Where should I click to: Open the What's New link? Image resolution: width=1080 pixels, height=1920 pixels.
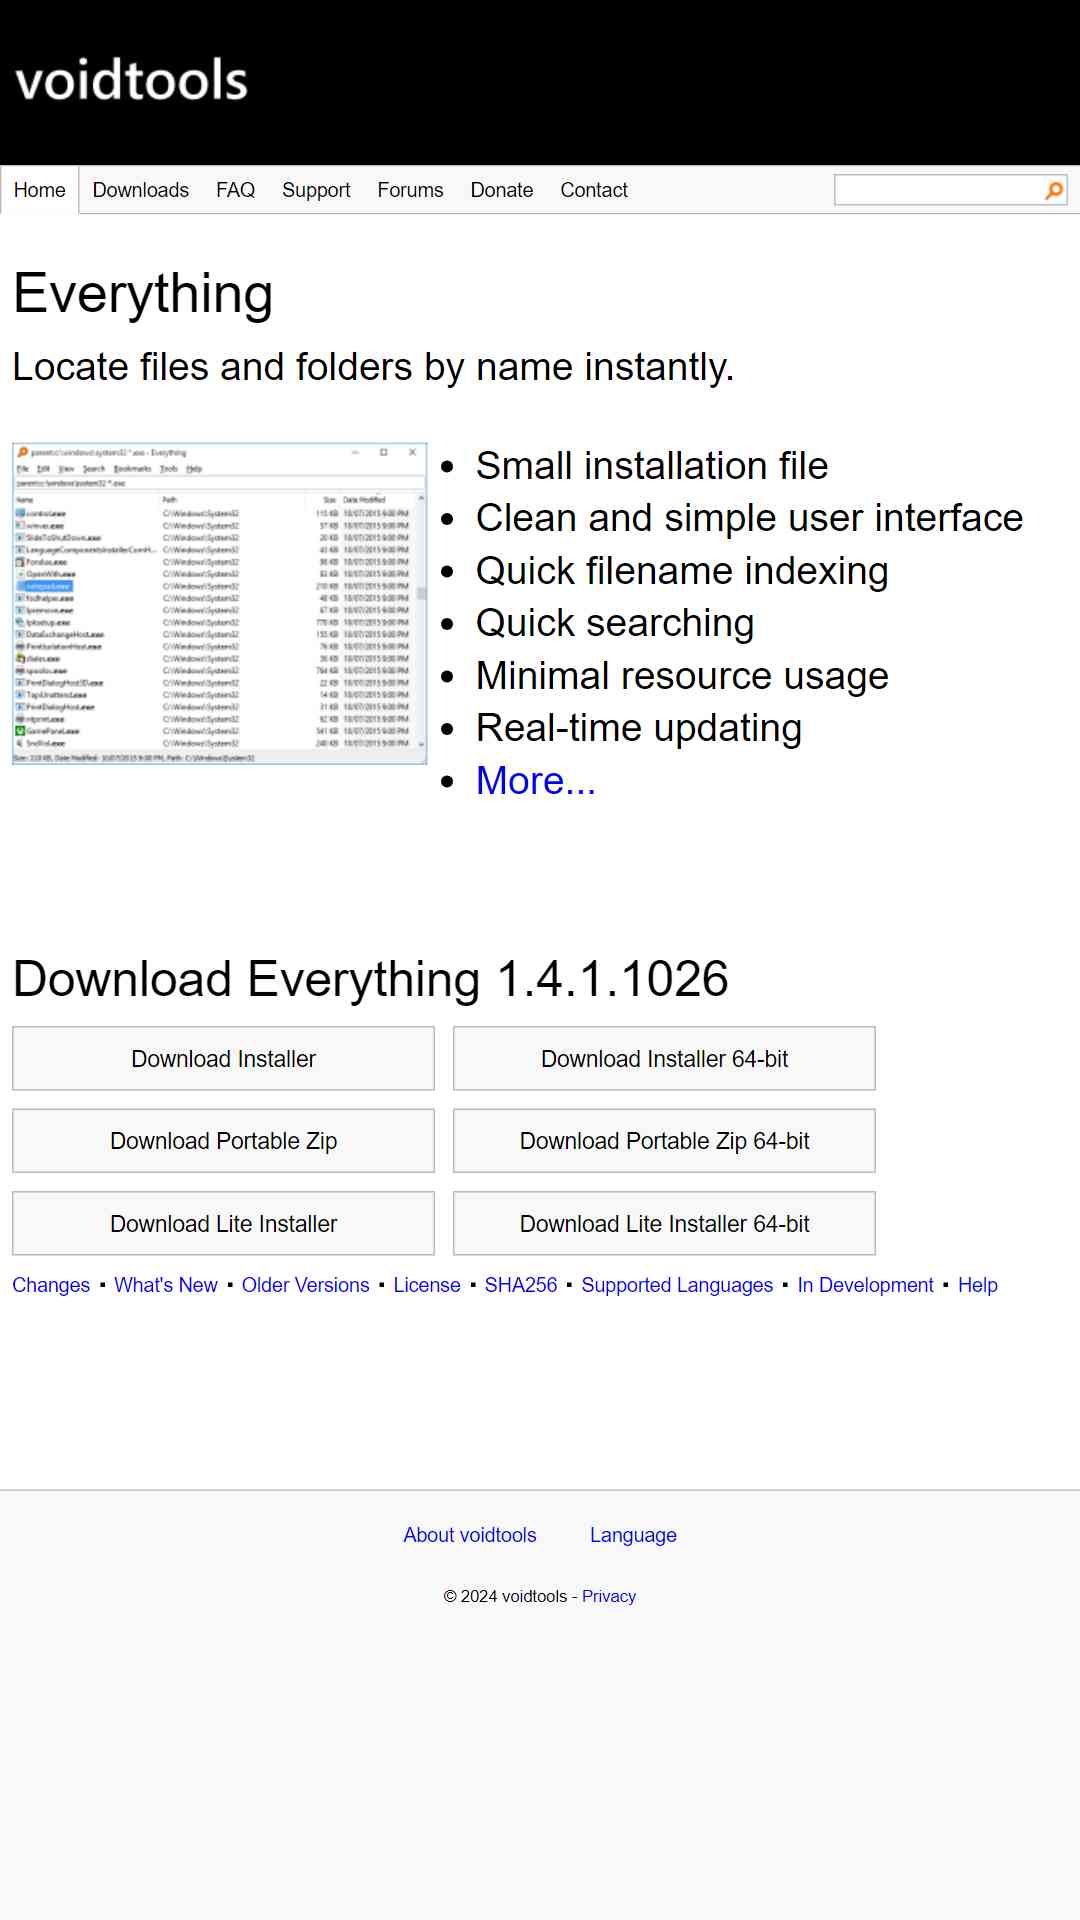pos(166,1285)
